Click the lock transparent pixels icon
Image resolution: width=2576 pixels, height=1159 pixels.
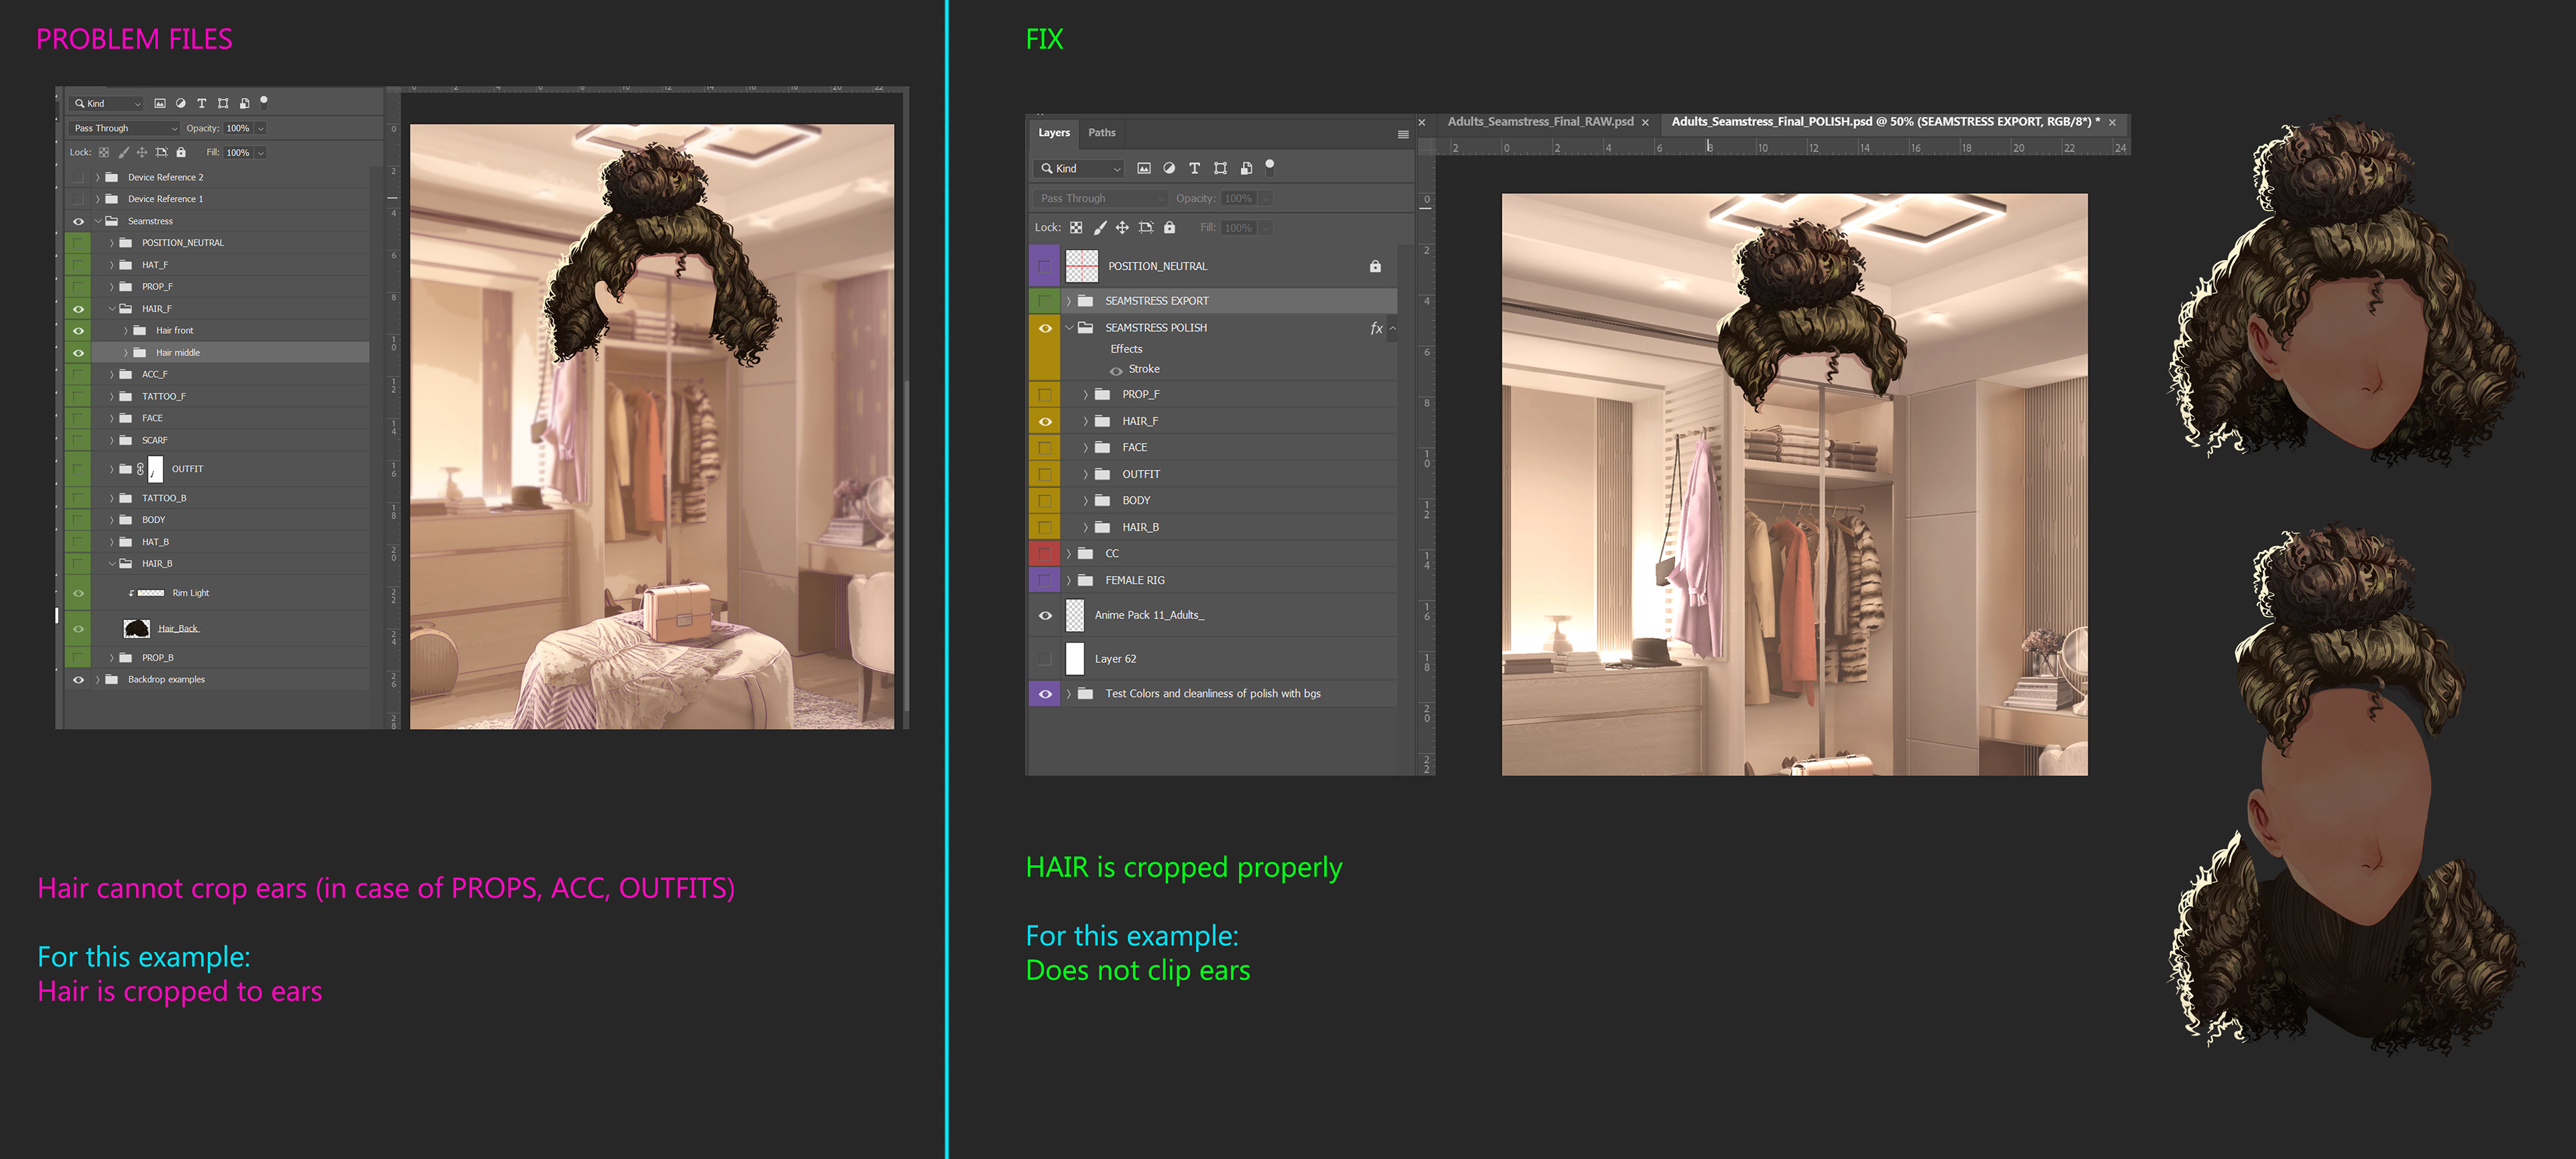[x=1076, y=228]
